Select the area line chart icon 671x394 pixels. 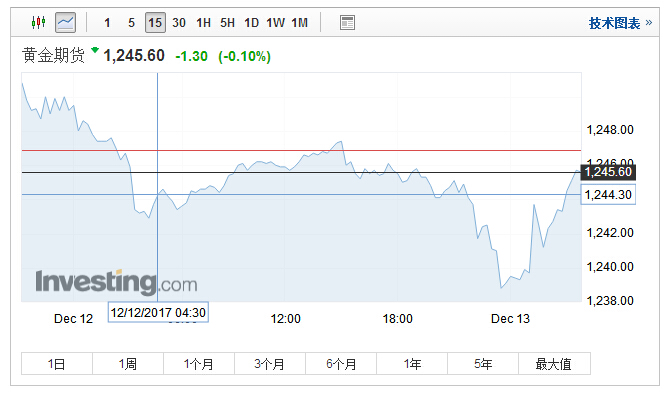click(x=65, y=23)
